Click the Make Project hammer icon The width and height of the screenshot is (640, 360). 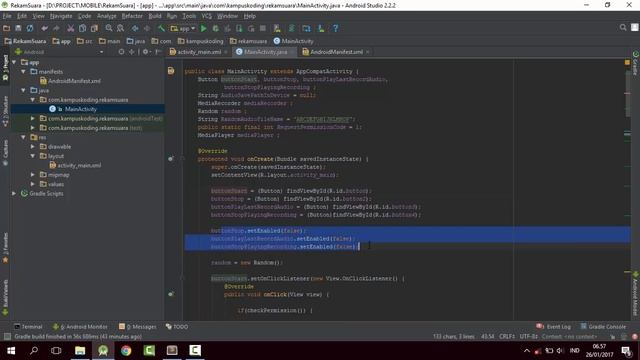[161, 28]
